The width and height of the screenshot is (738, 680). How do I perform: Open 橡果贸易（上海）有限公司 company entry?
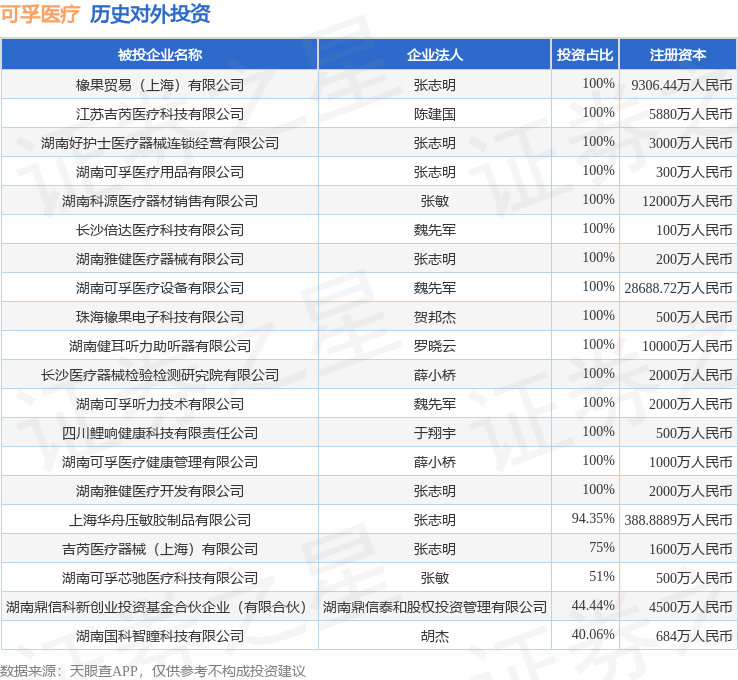[160, 85]
